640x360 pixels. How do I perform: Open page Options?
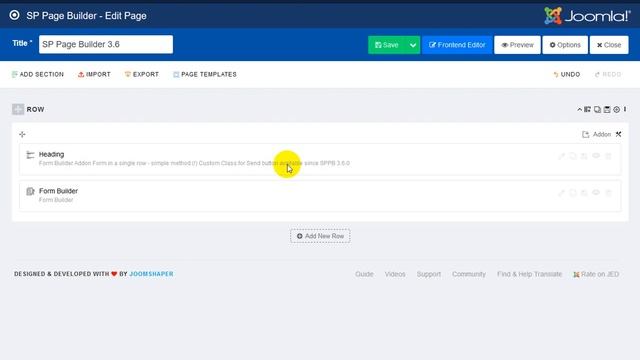point(565,45)
